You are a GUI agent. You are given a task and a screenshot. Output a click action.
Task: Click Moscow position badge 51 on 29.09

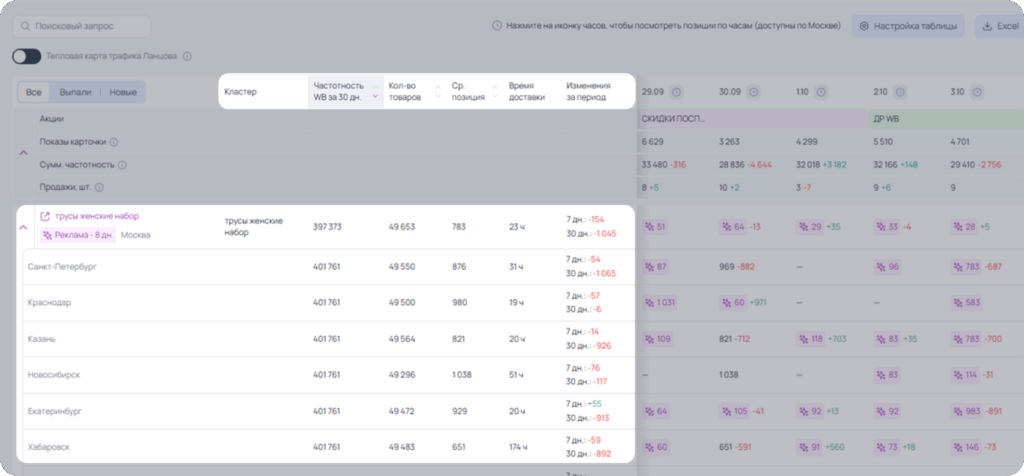(656, 227)
